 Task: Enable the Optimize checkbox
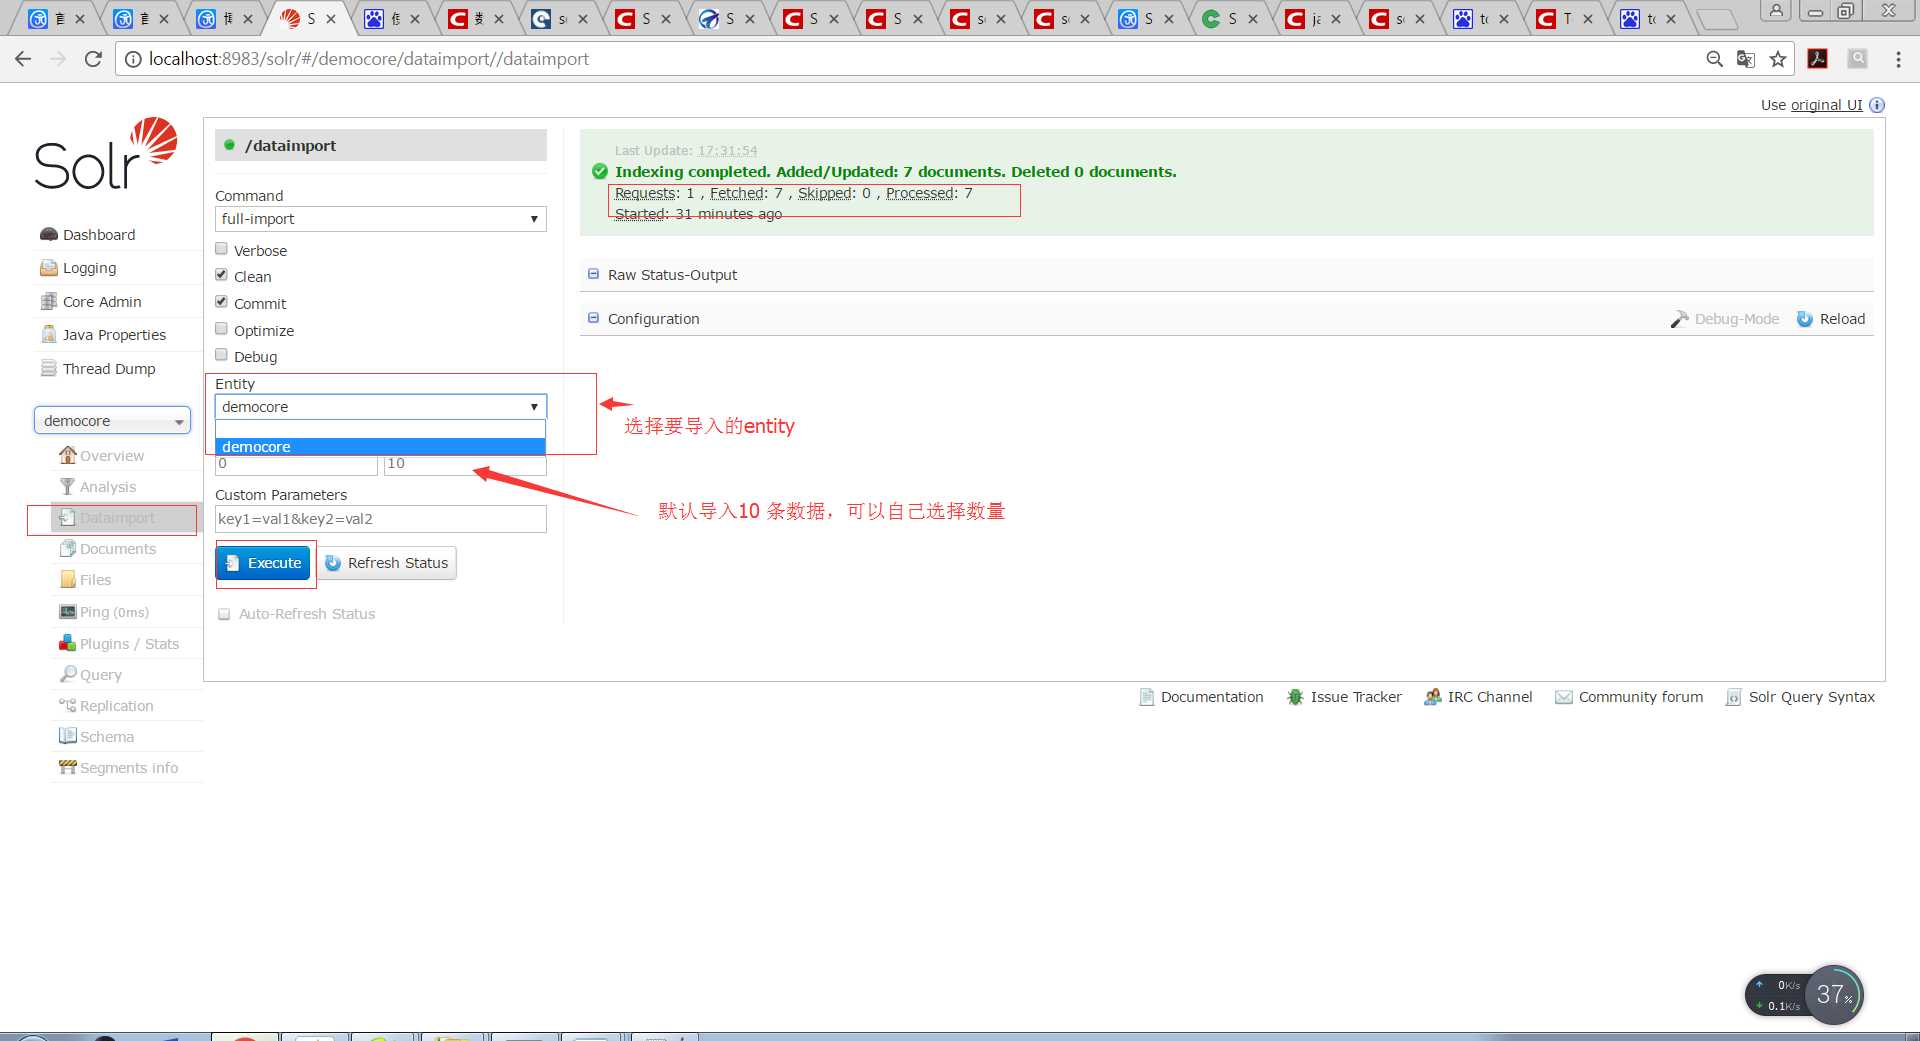pyautogui.click(x=222, y=329)
